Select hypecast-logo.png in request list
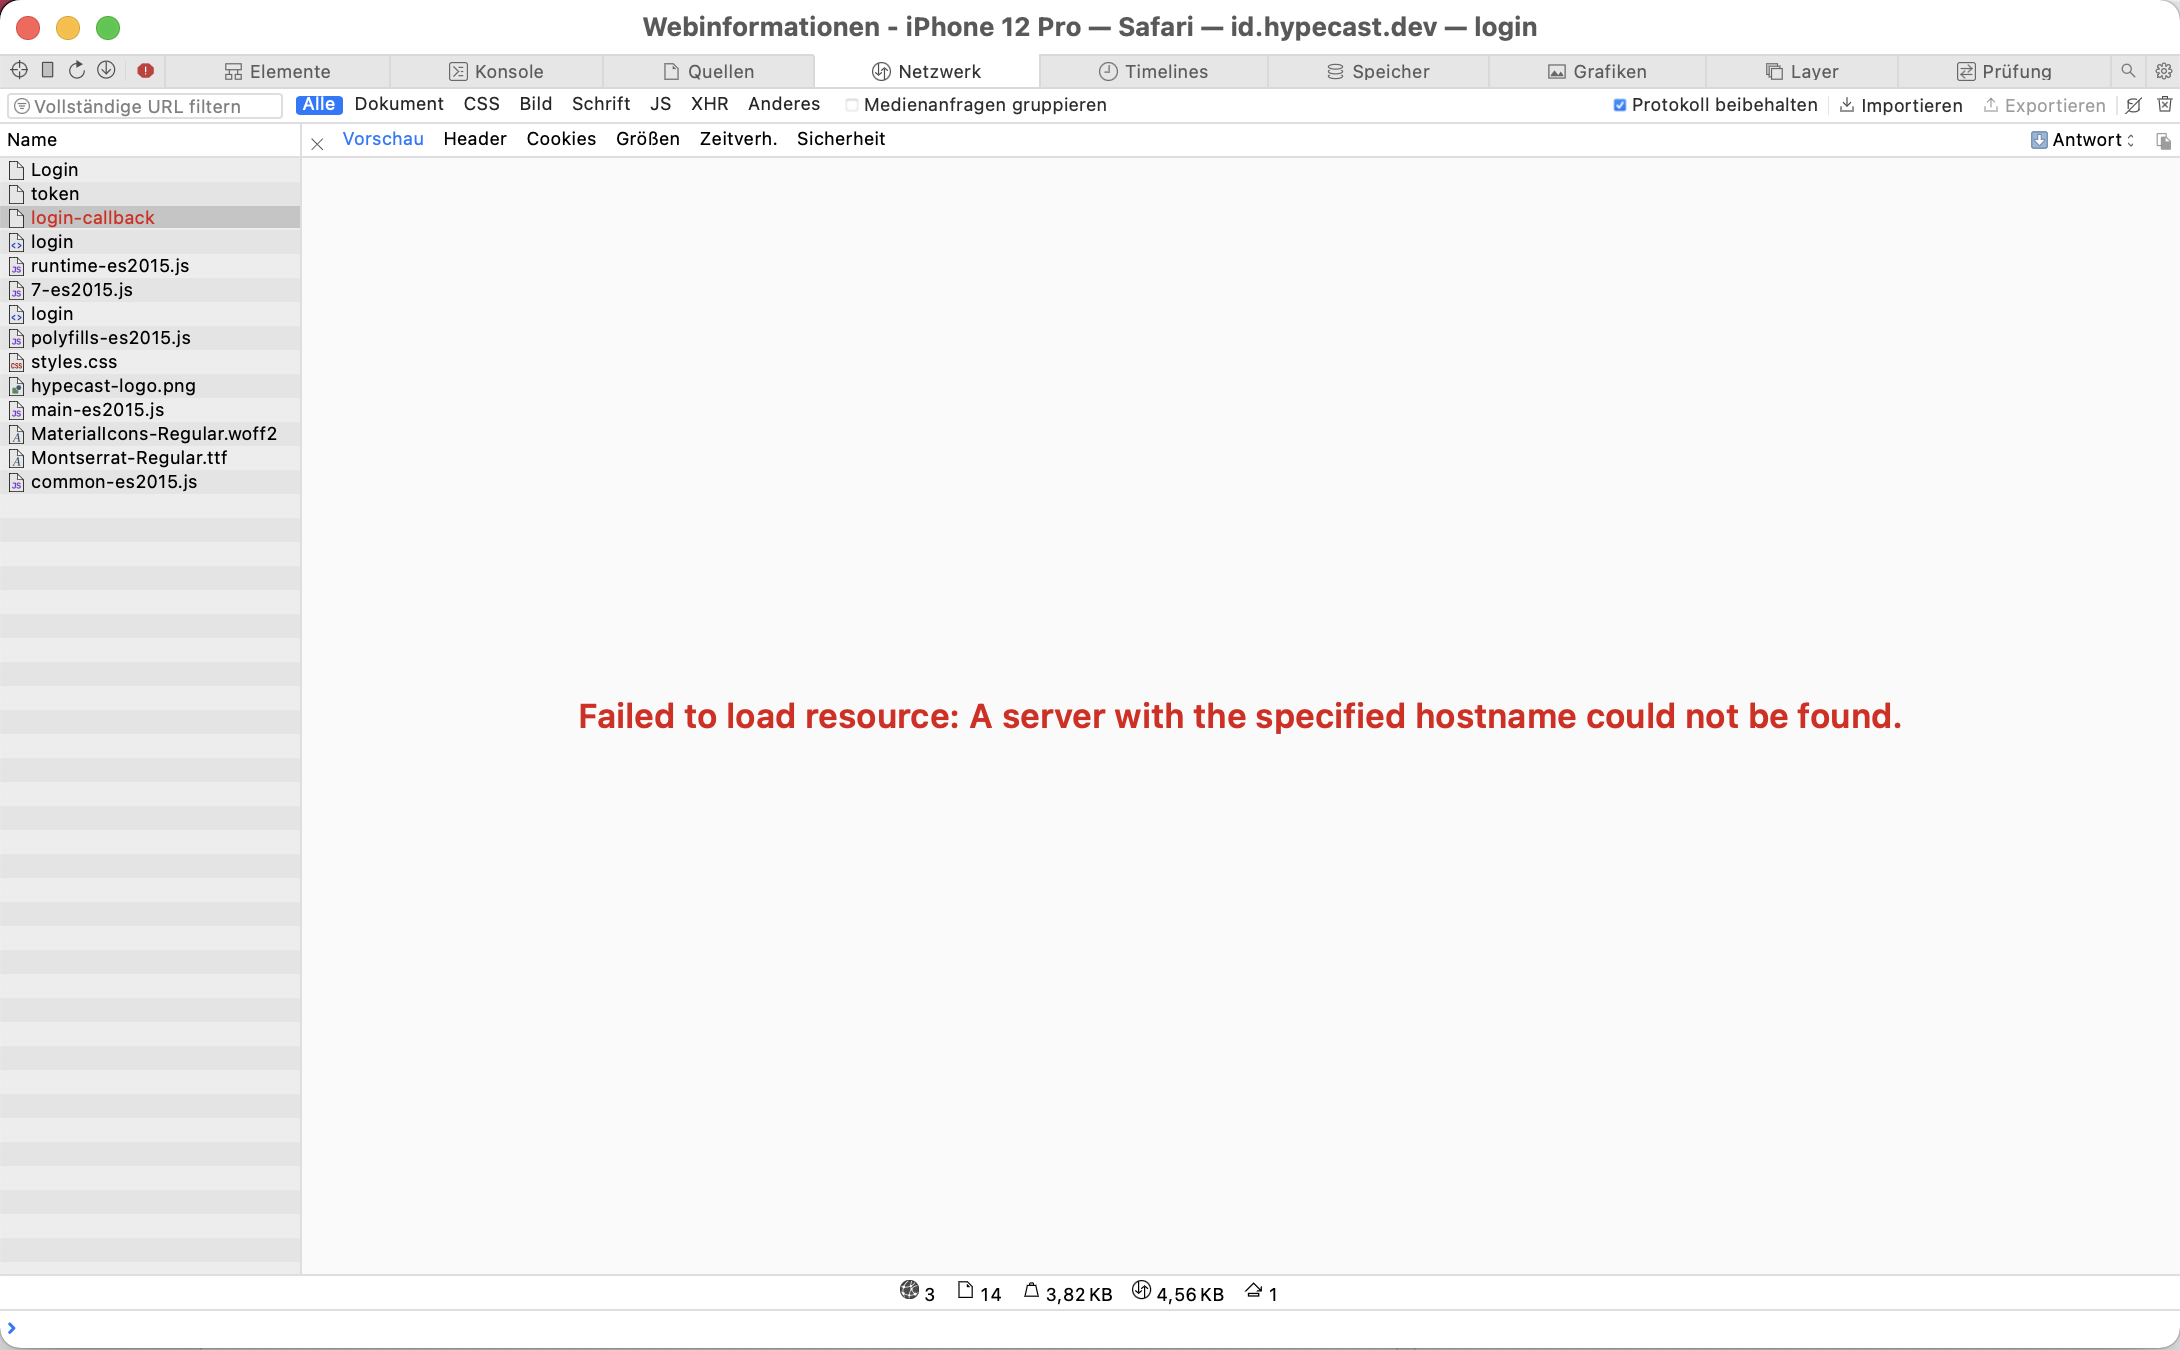 [x=113, y=385]
